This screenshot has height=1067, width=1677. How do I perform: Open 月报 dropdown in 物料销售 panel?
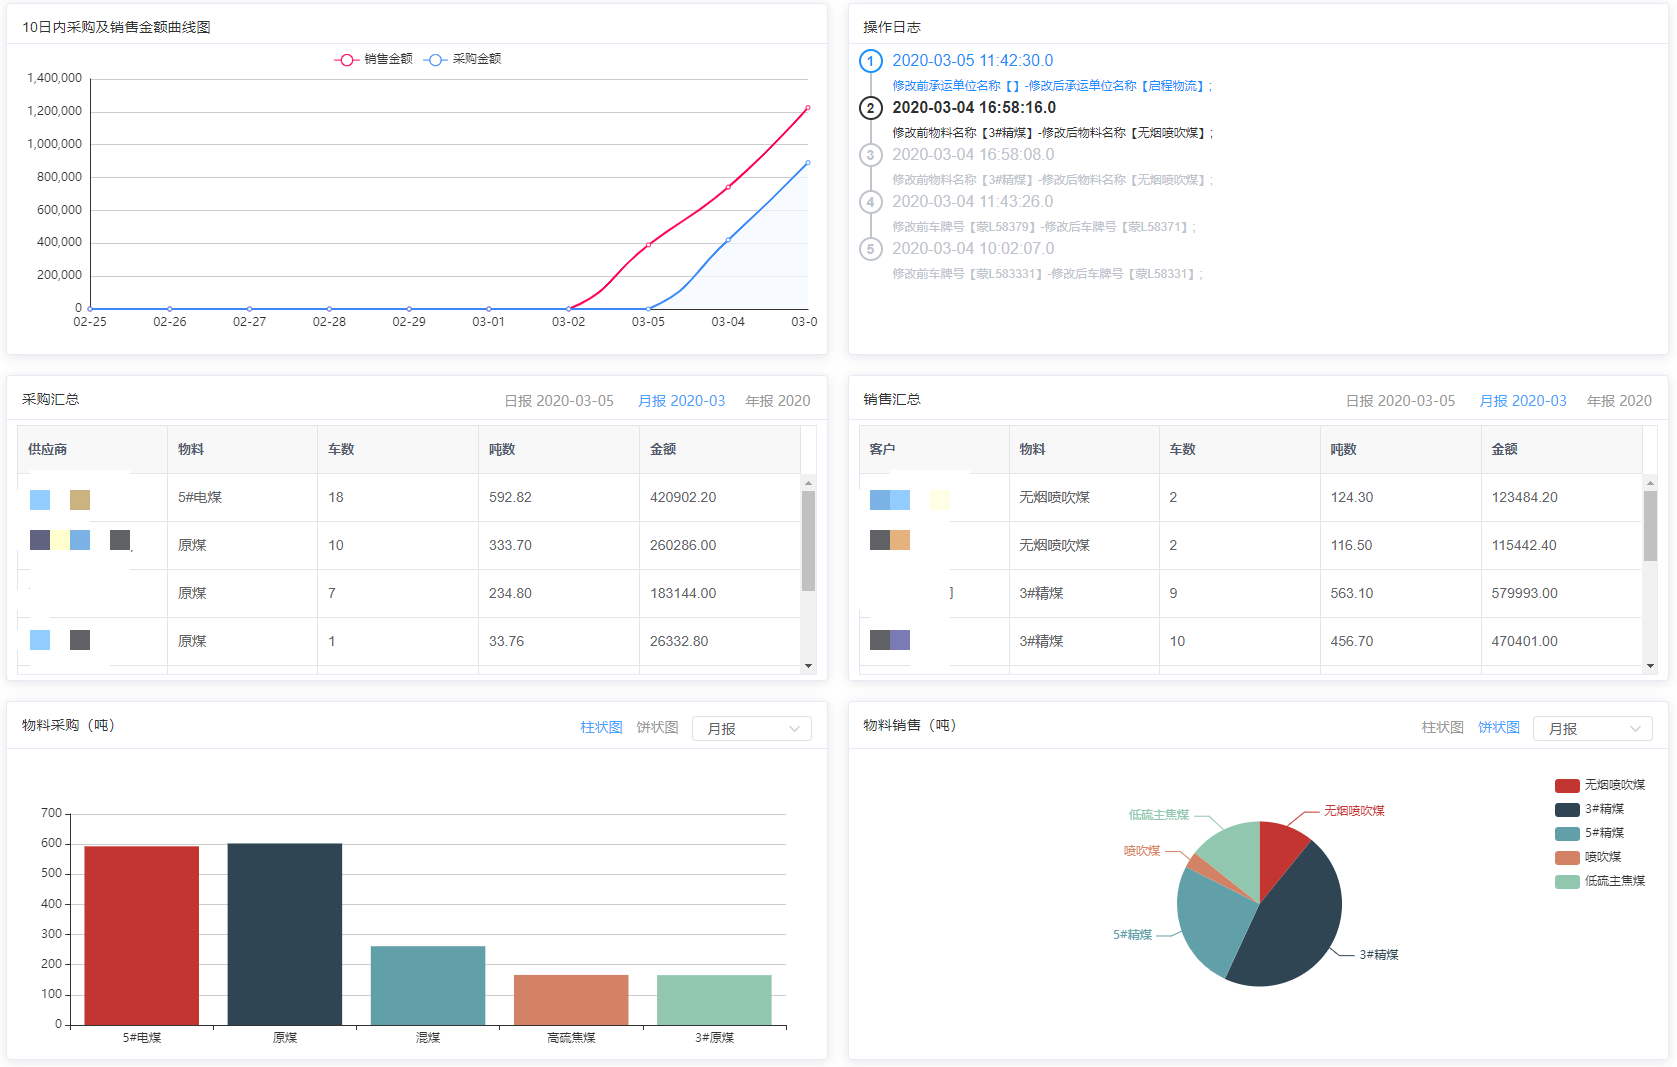click(1592, 729)
